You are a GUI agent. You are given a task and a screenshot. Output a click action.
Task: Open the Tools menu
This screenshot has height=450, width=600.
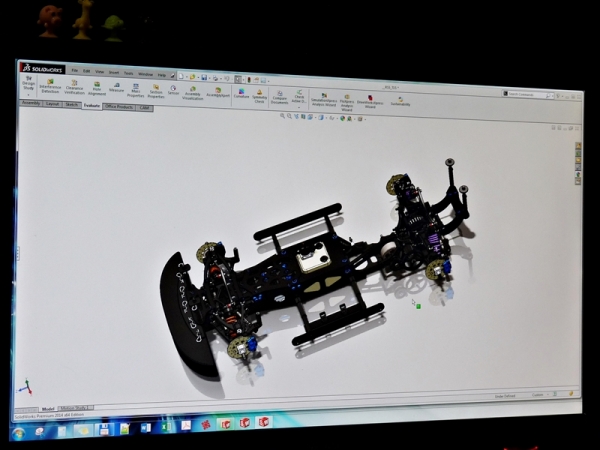[x=128, y=73]
